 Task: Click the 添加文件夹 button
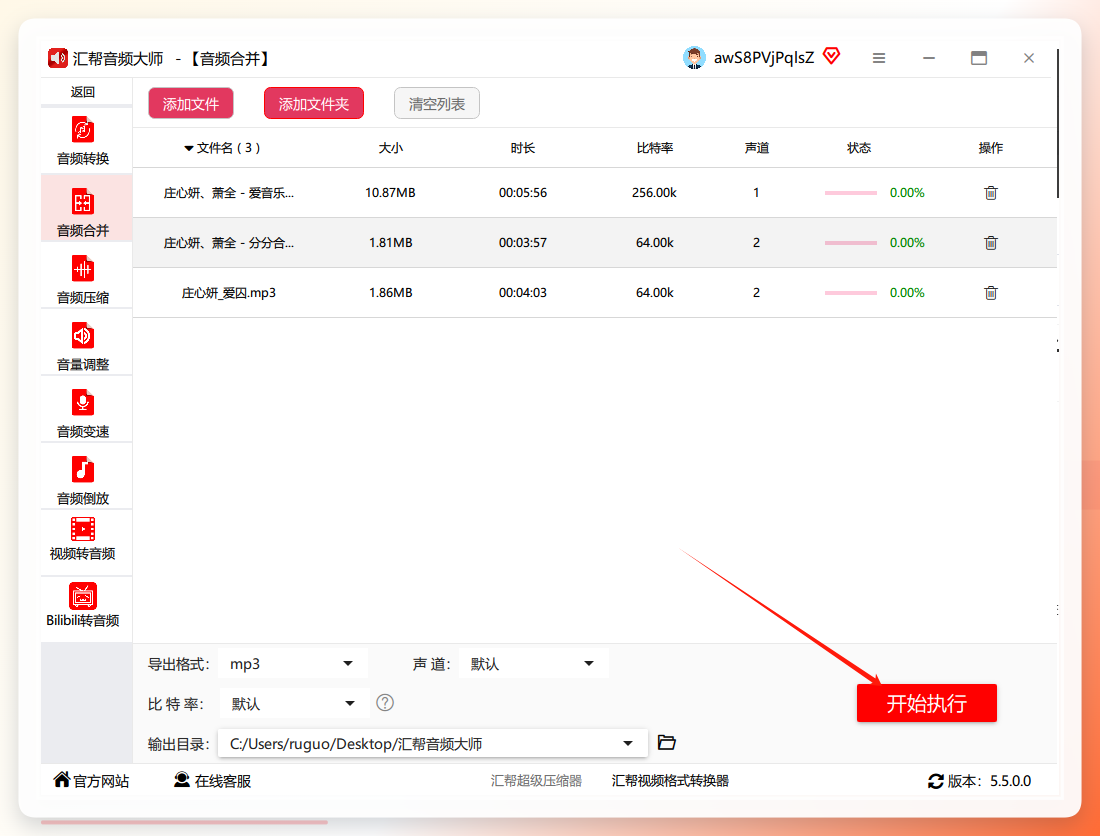[x=314, y=104]
